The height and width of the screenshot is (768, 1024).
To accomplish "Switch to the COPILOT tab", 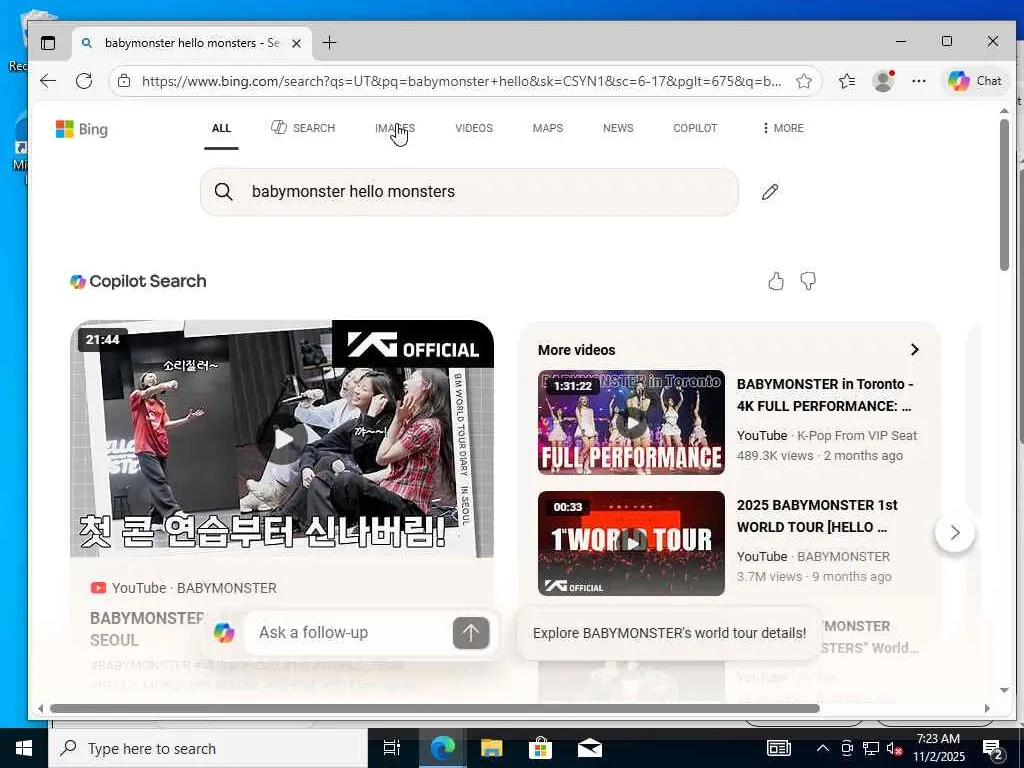I will 695,128.
